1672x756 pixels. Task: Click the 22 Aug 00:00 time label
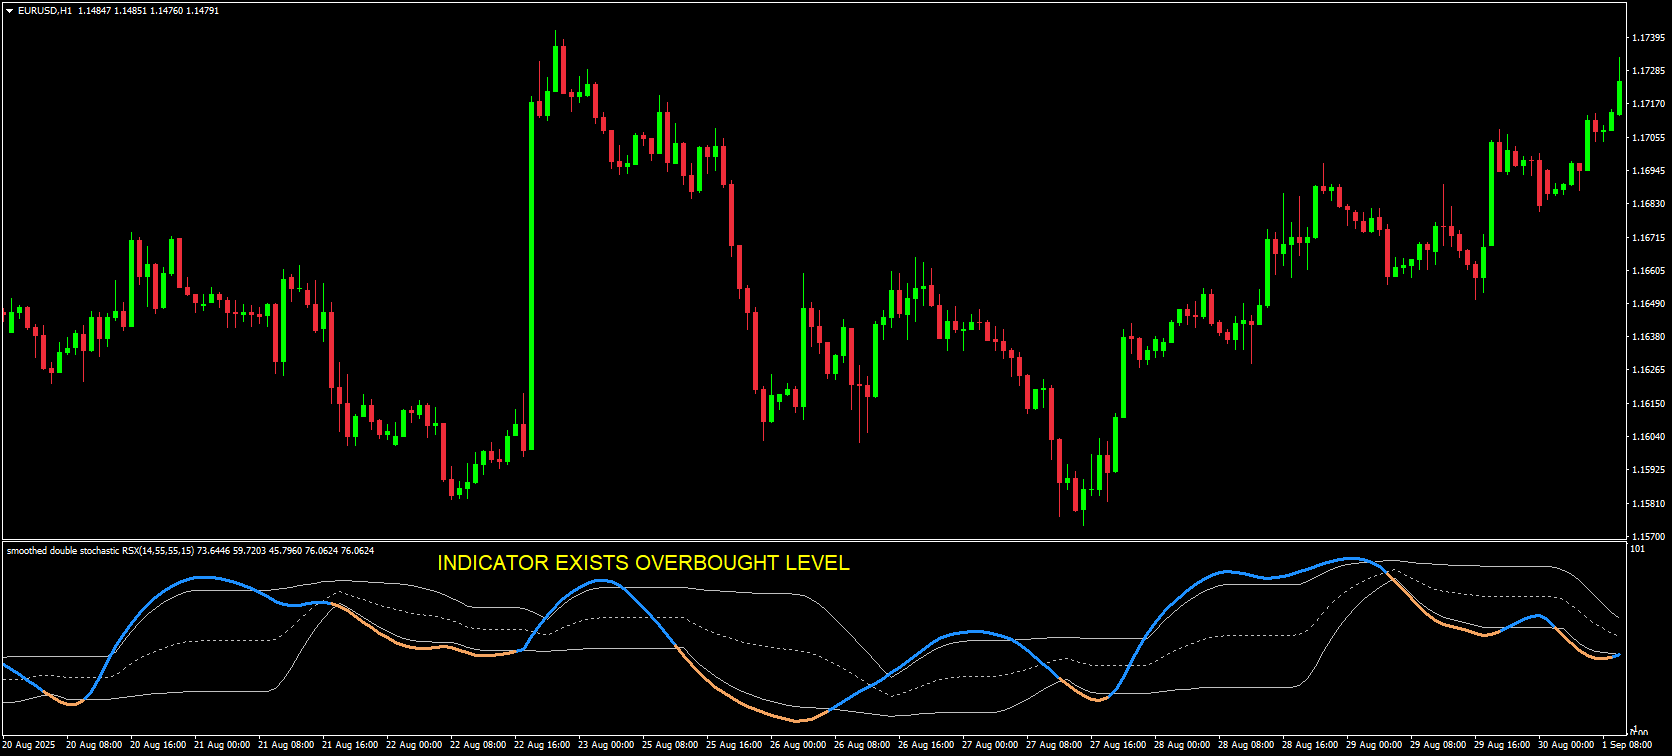414,745
